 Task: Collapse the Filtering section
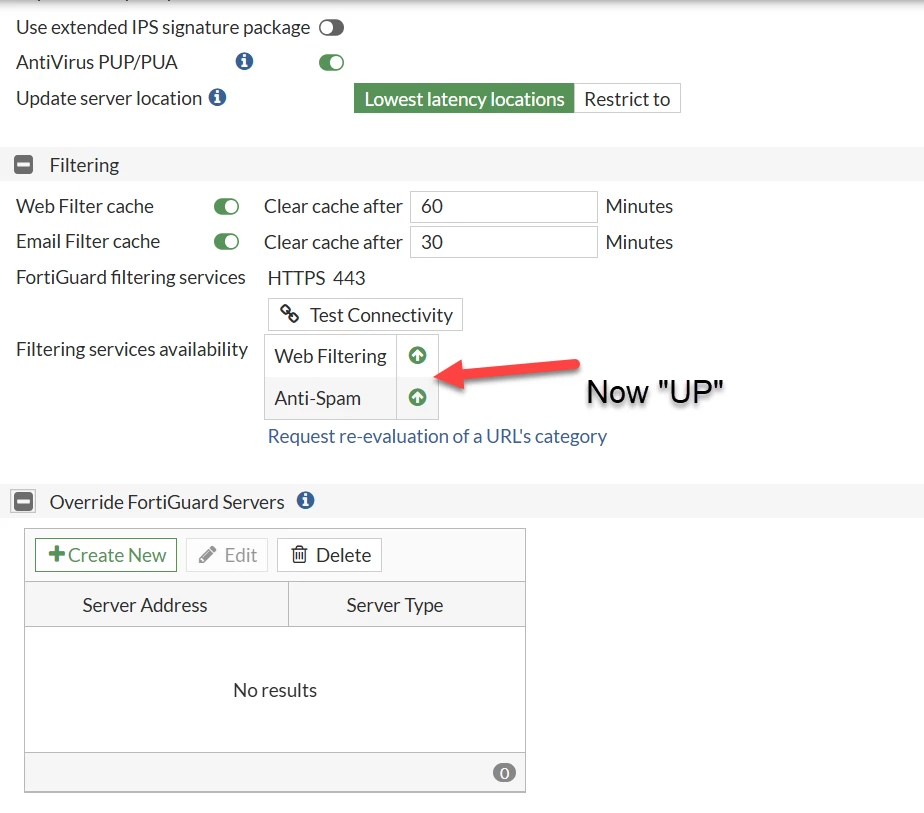tap(24, 165)
